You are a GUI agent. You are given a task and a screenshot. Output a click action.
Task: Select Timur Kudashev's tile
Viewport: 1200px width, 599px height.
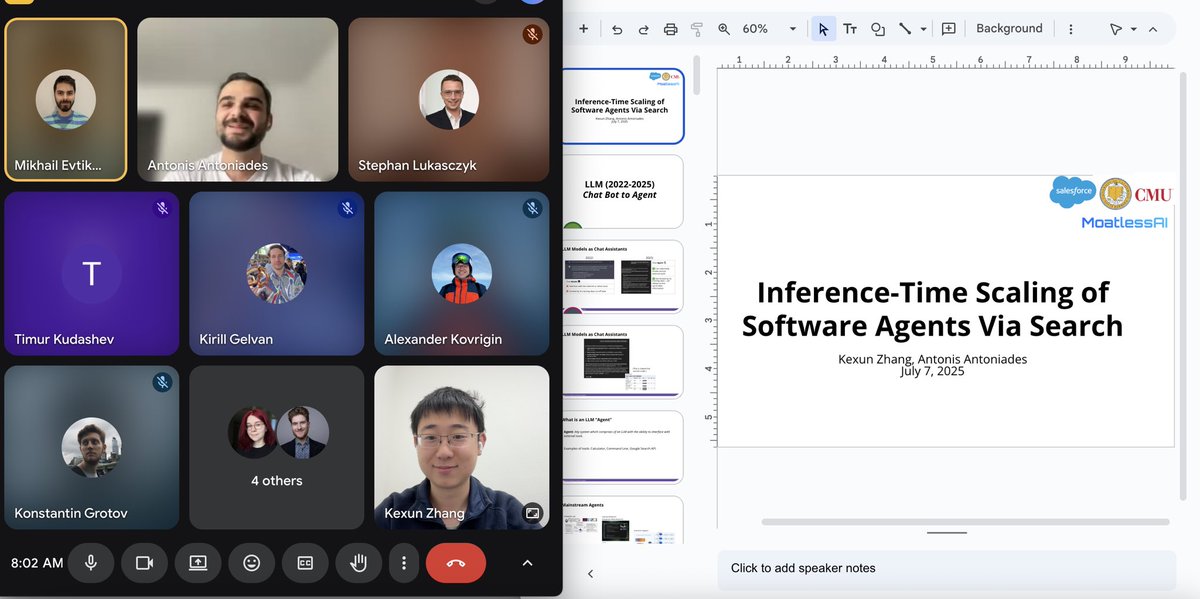pos(92,273)
